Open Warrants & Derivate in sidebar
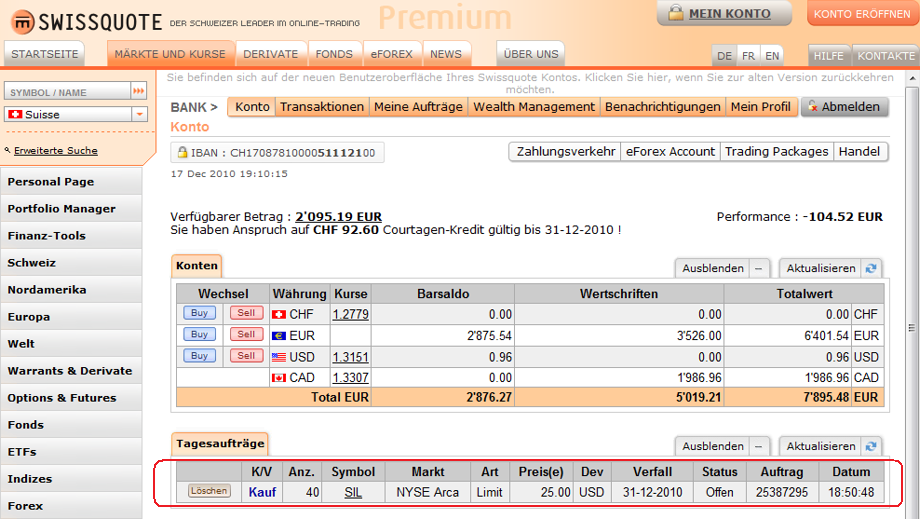Image resolution: width=920 pixels, height=519 pixels. pyautogui.click(x=71, y=371)
